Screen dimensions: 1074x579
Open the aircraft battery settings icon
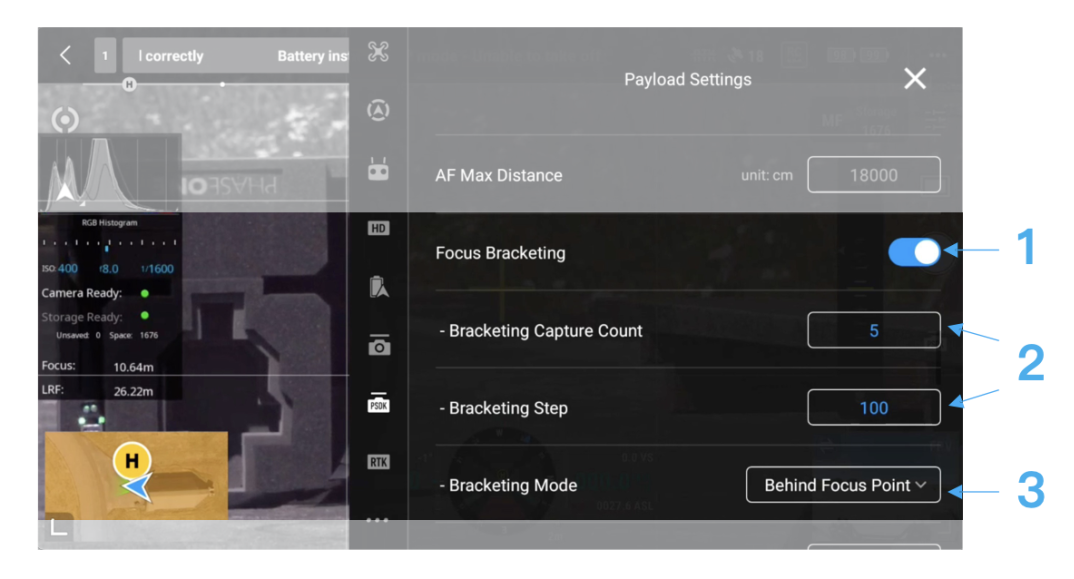(378, 287)
